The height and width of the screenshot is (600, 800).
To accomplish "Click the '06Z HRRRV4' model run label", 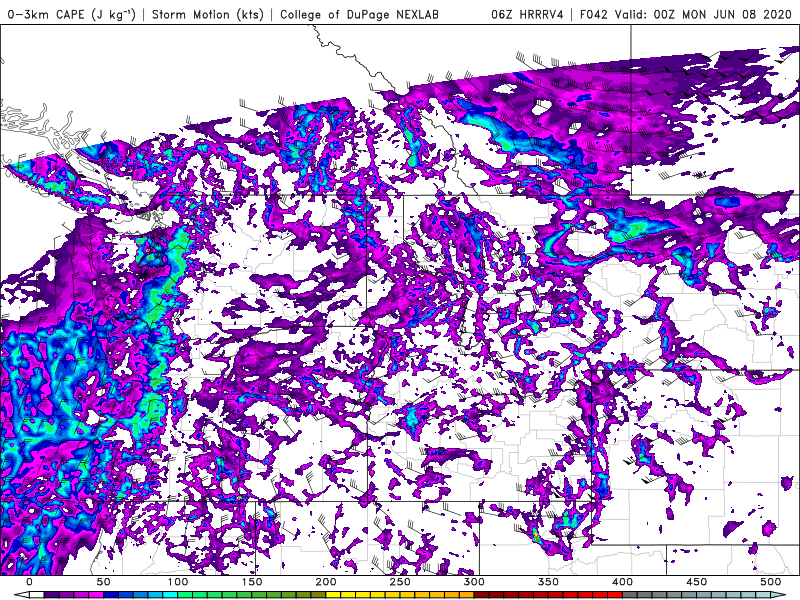I will click(x=527, y=14).
